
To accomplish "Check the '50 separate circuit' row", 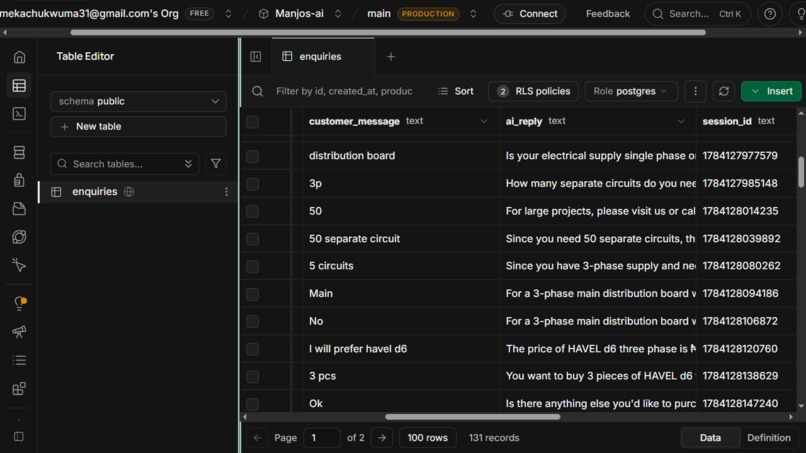I will (252, 239).
